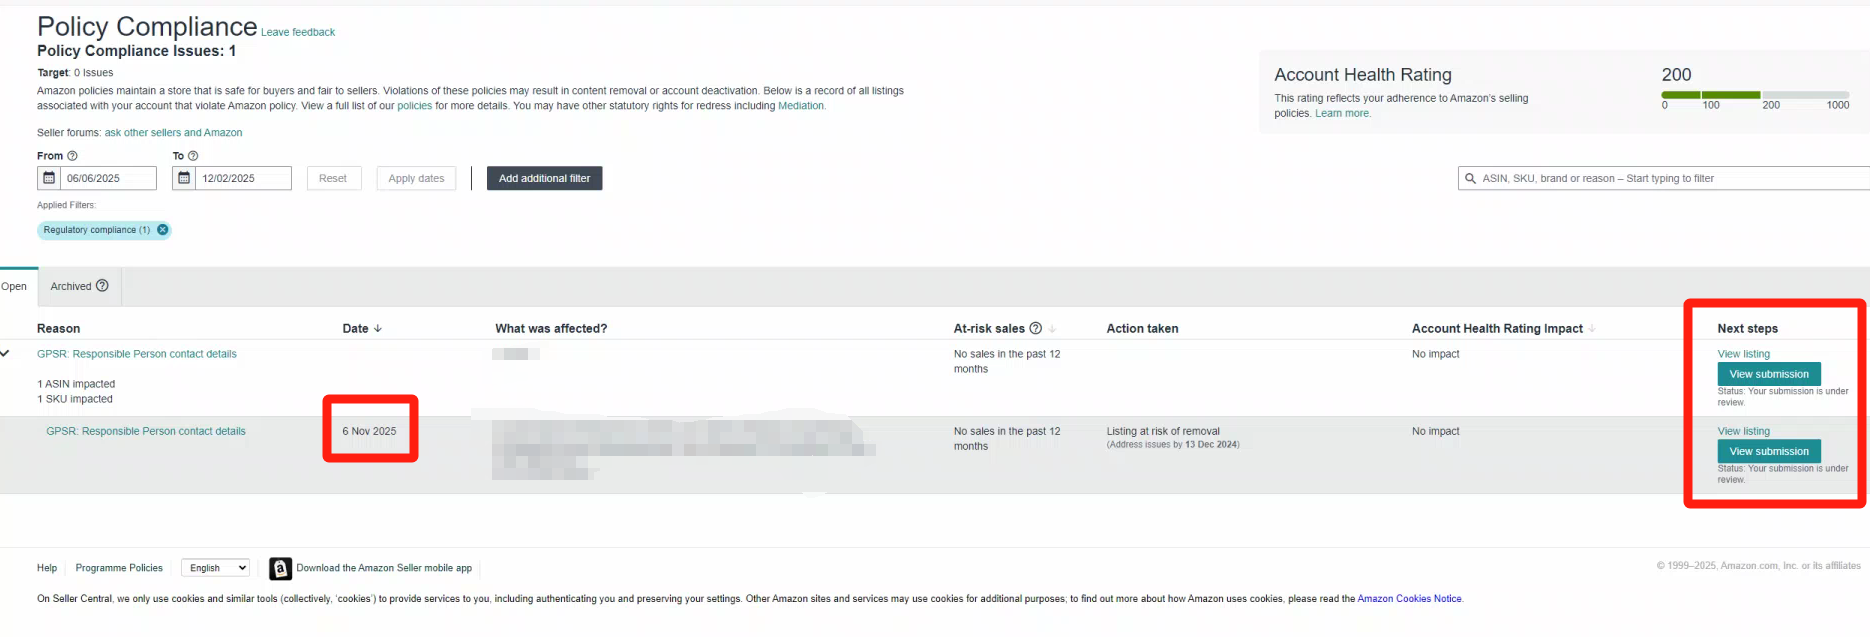Click the Account Health Rating progress bar
The image size is (1870, 637).
point(1754,95)
